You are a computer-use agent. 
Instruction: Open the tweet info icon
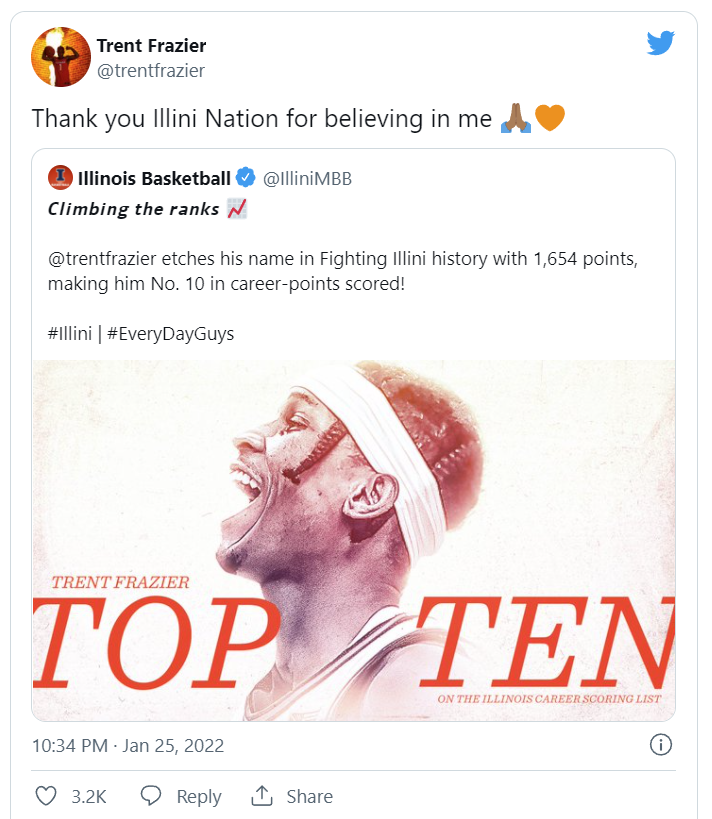coord(660,745)
